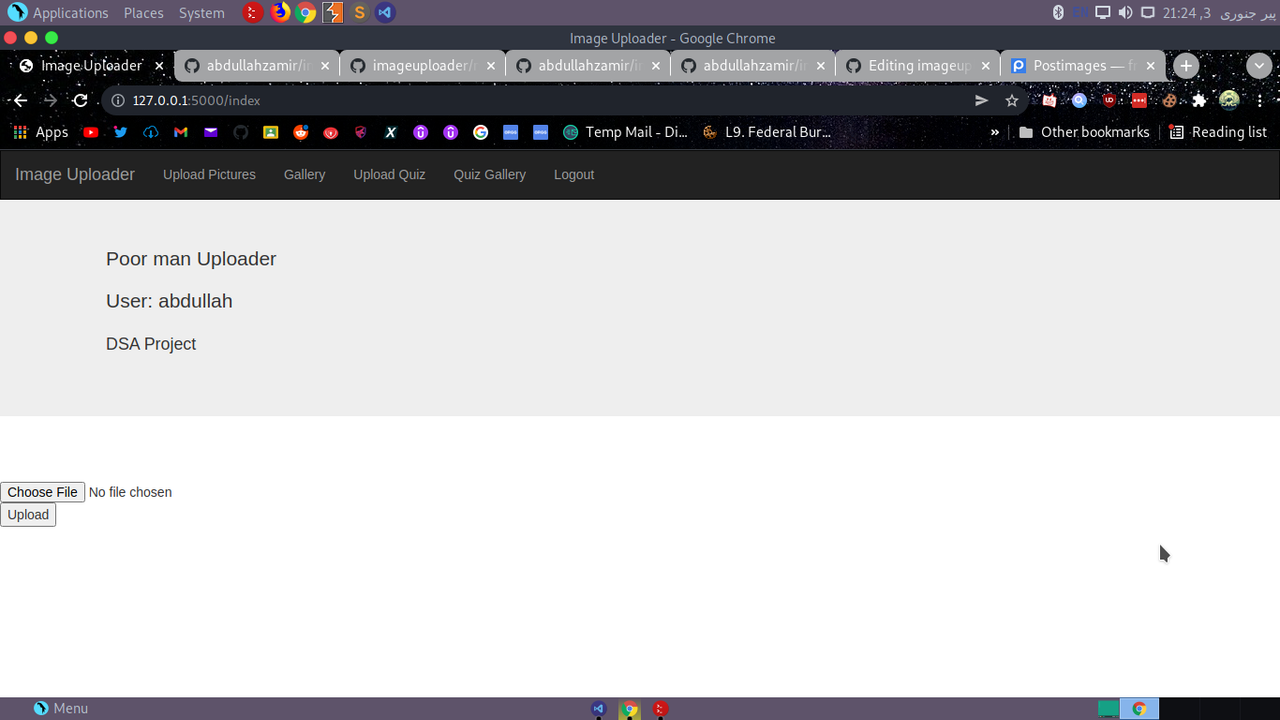Image resolution: width=1280 pixels, height=720 pixels.
Task: Bookmark this page with the star icon
Action: 1012,100
